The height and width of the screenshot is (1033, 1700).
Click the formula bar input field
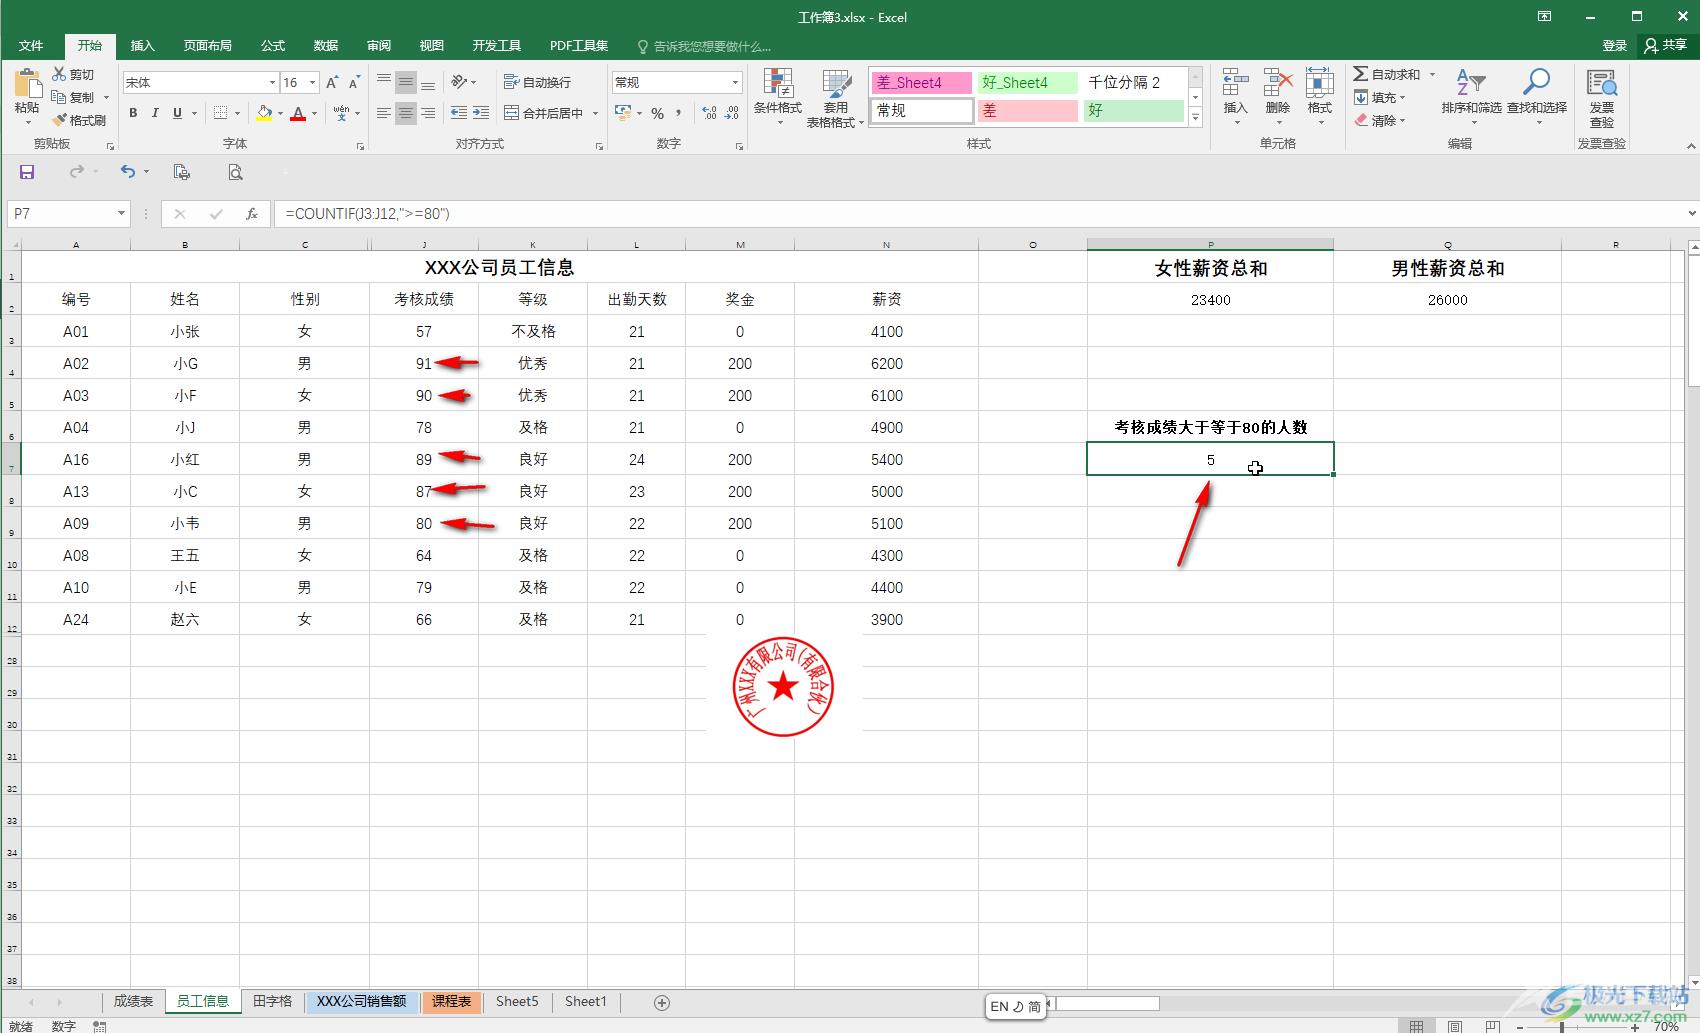980,213
